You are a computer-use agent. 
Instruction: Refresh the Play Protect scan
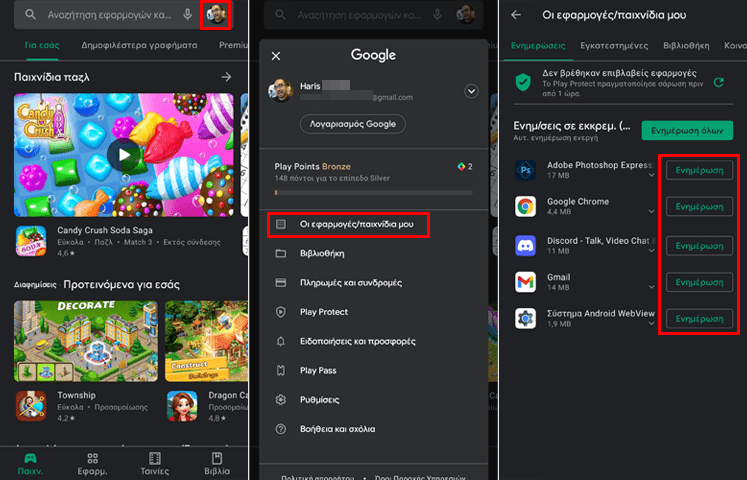[x=718, y=82]
